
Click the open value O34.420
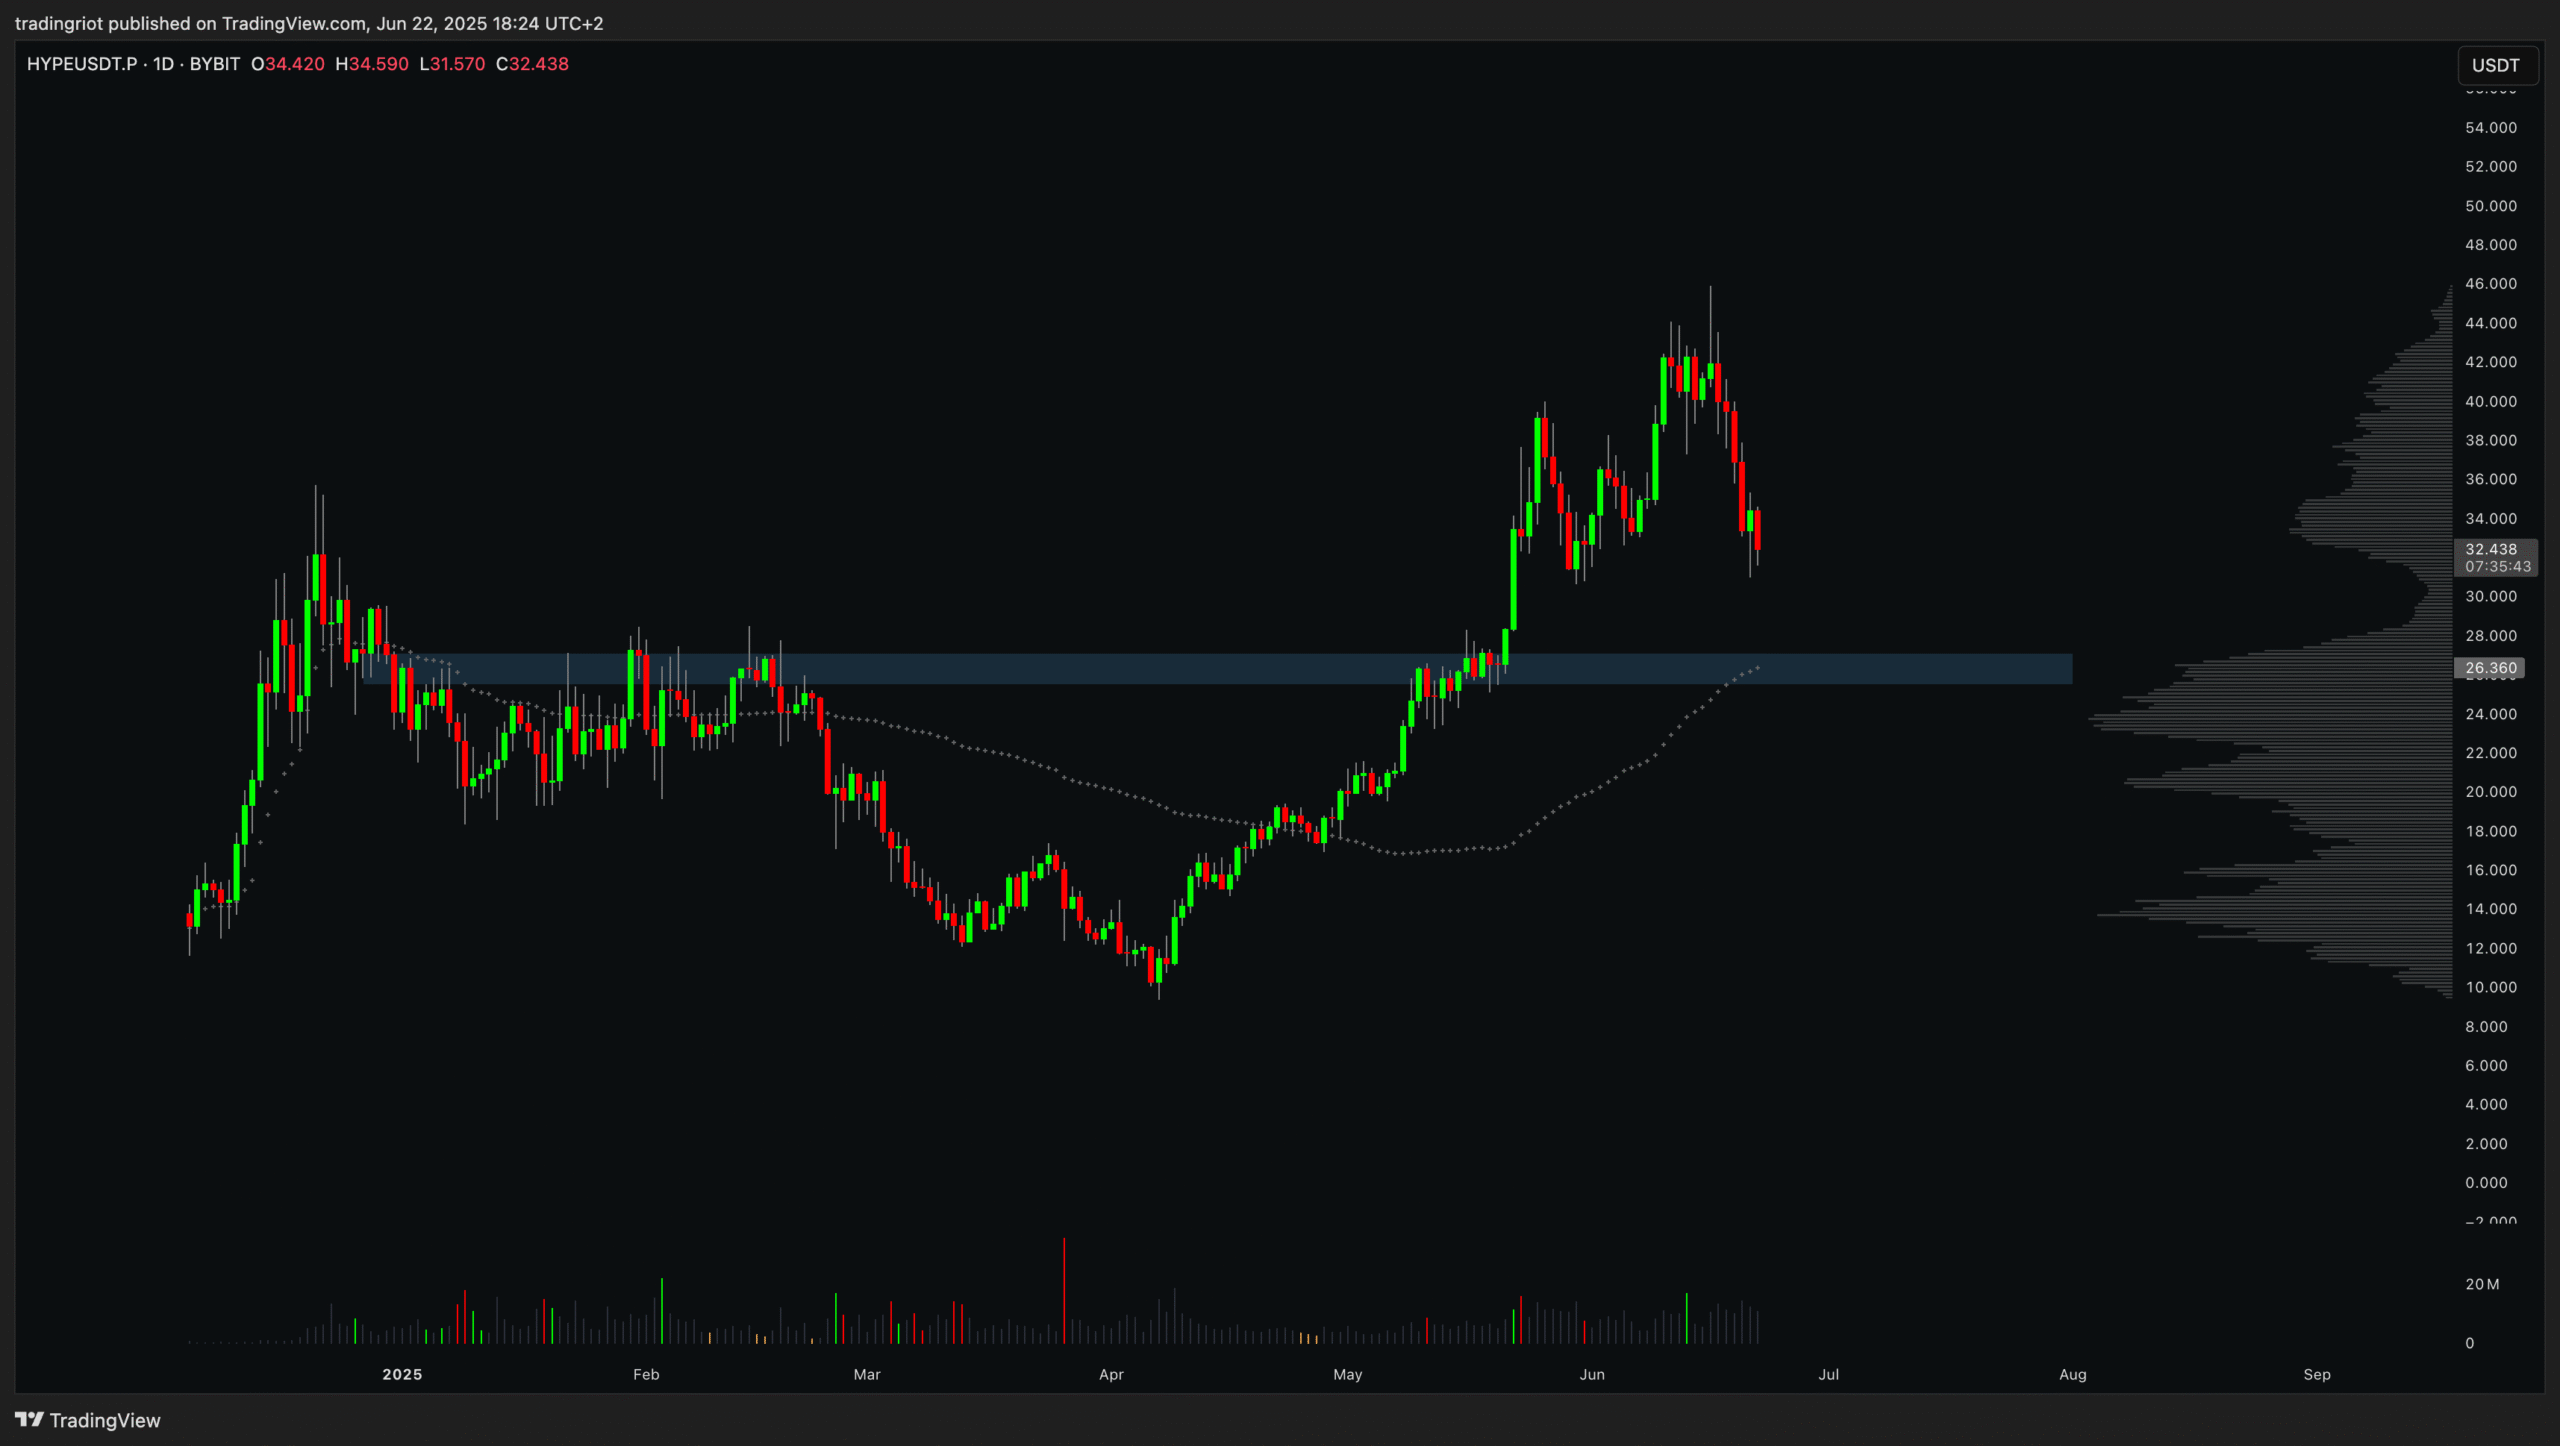pyautogui.click(x=288, y=64)
